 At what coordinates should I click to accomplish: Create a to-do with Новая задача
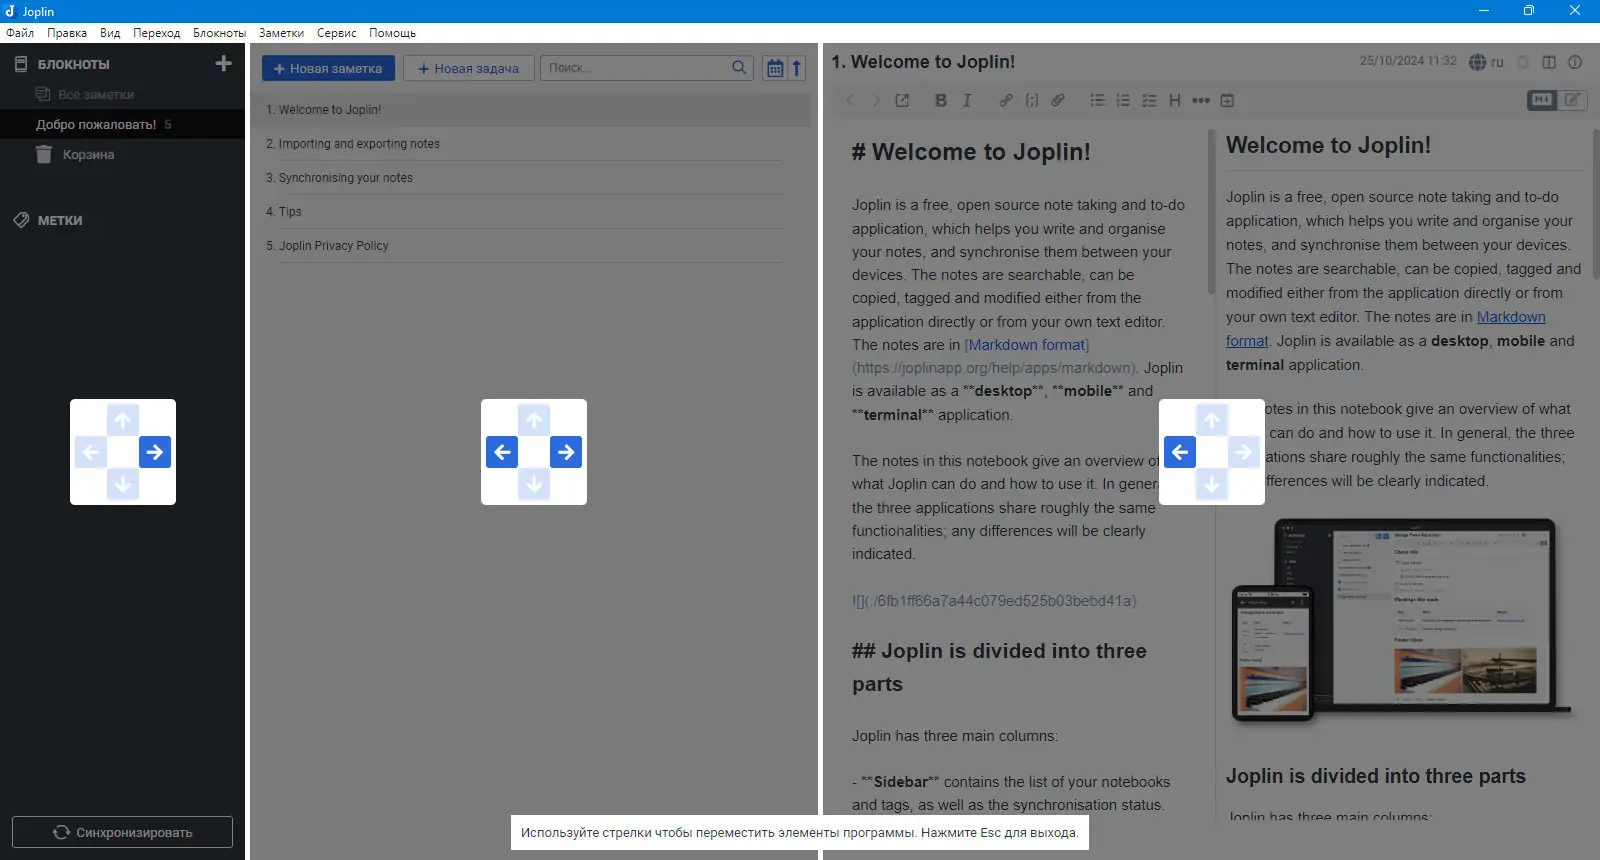pyautogui.click(x=469, y=68)
